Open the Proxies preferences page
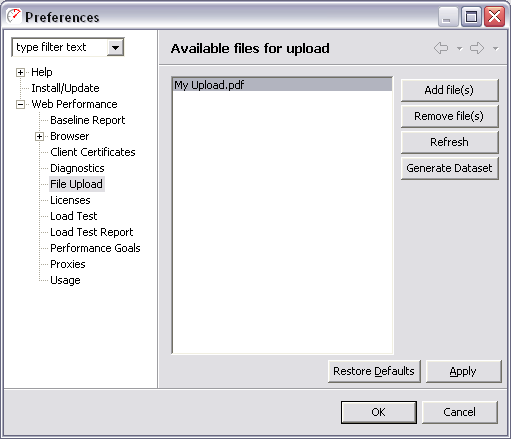Image resolution: width=511 pixels, height=439 pixels. pos(68,264)
